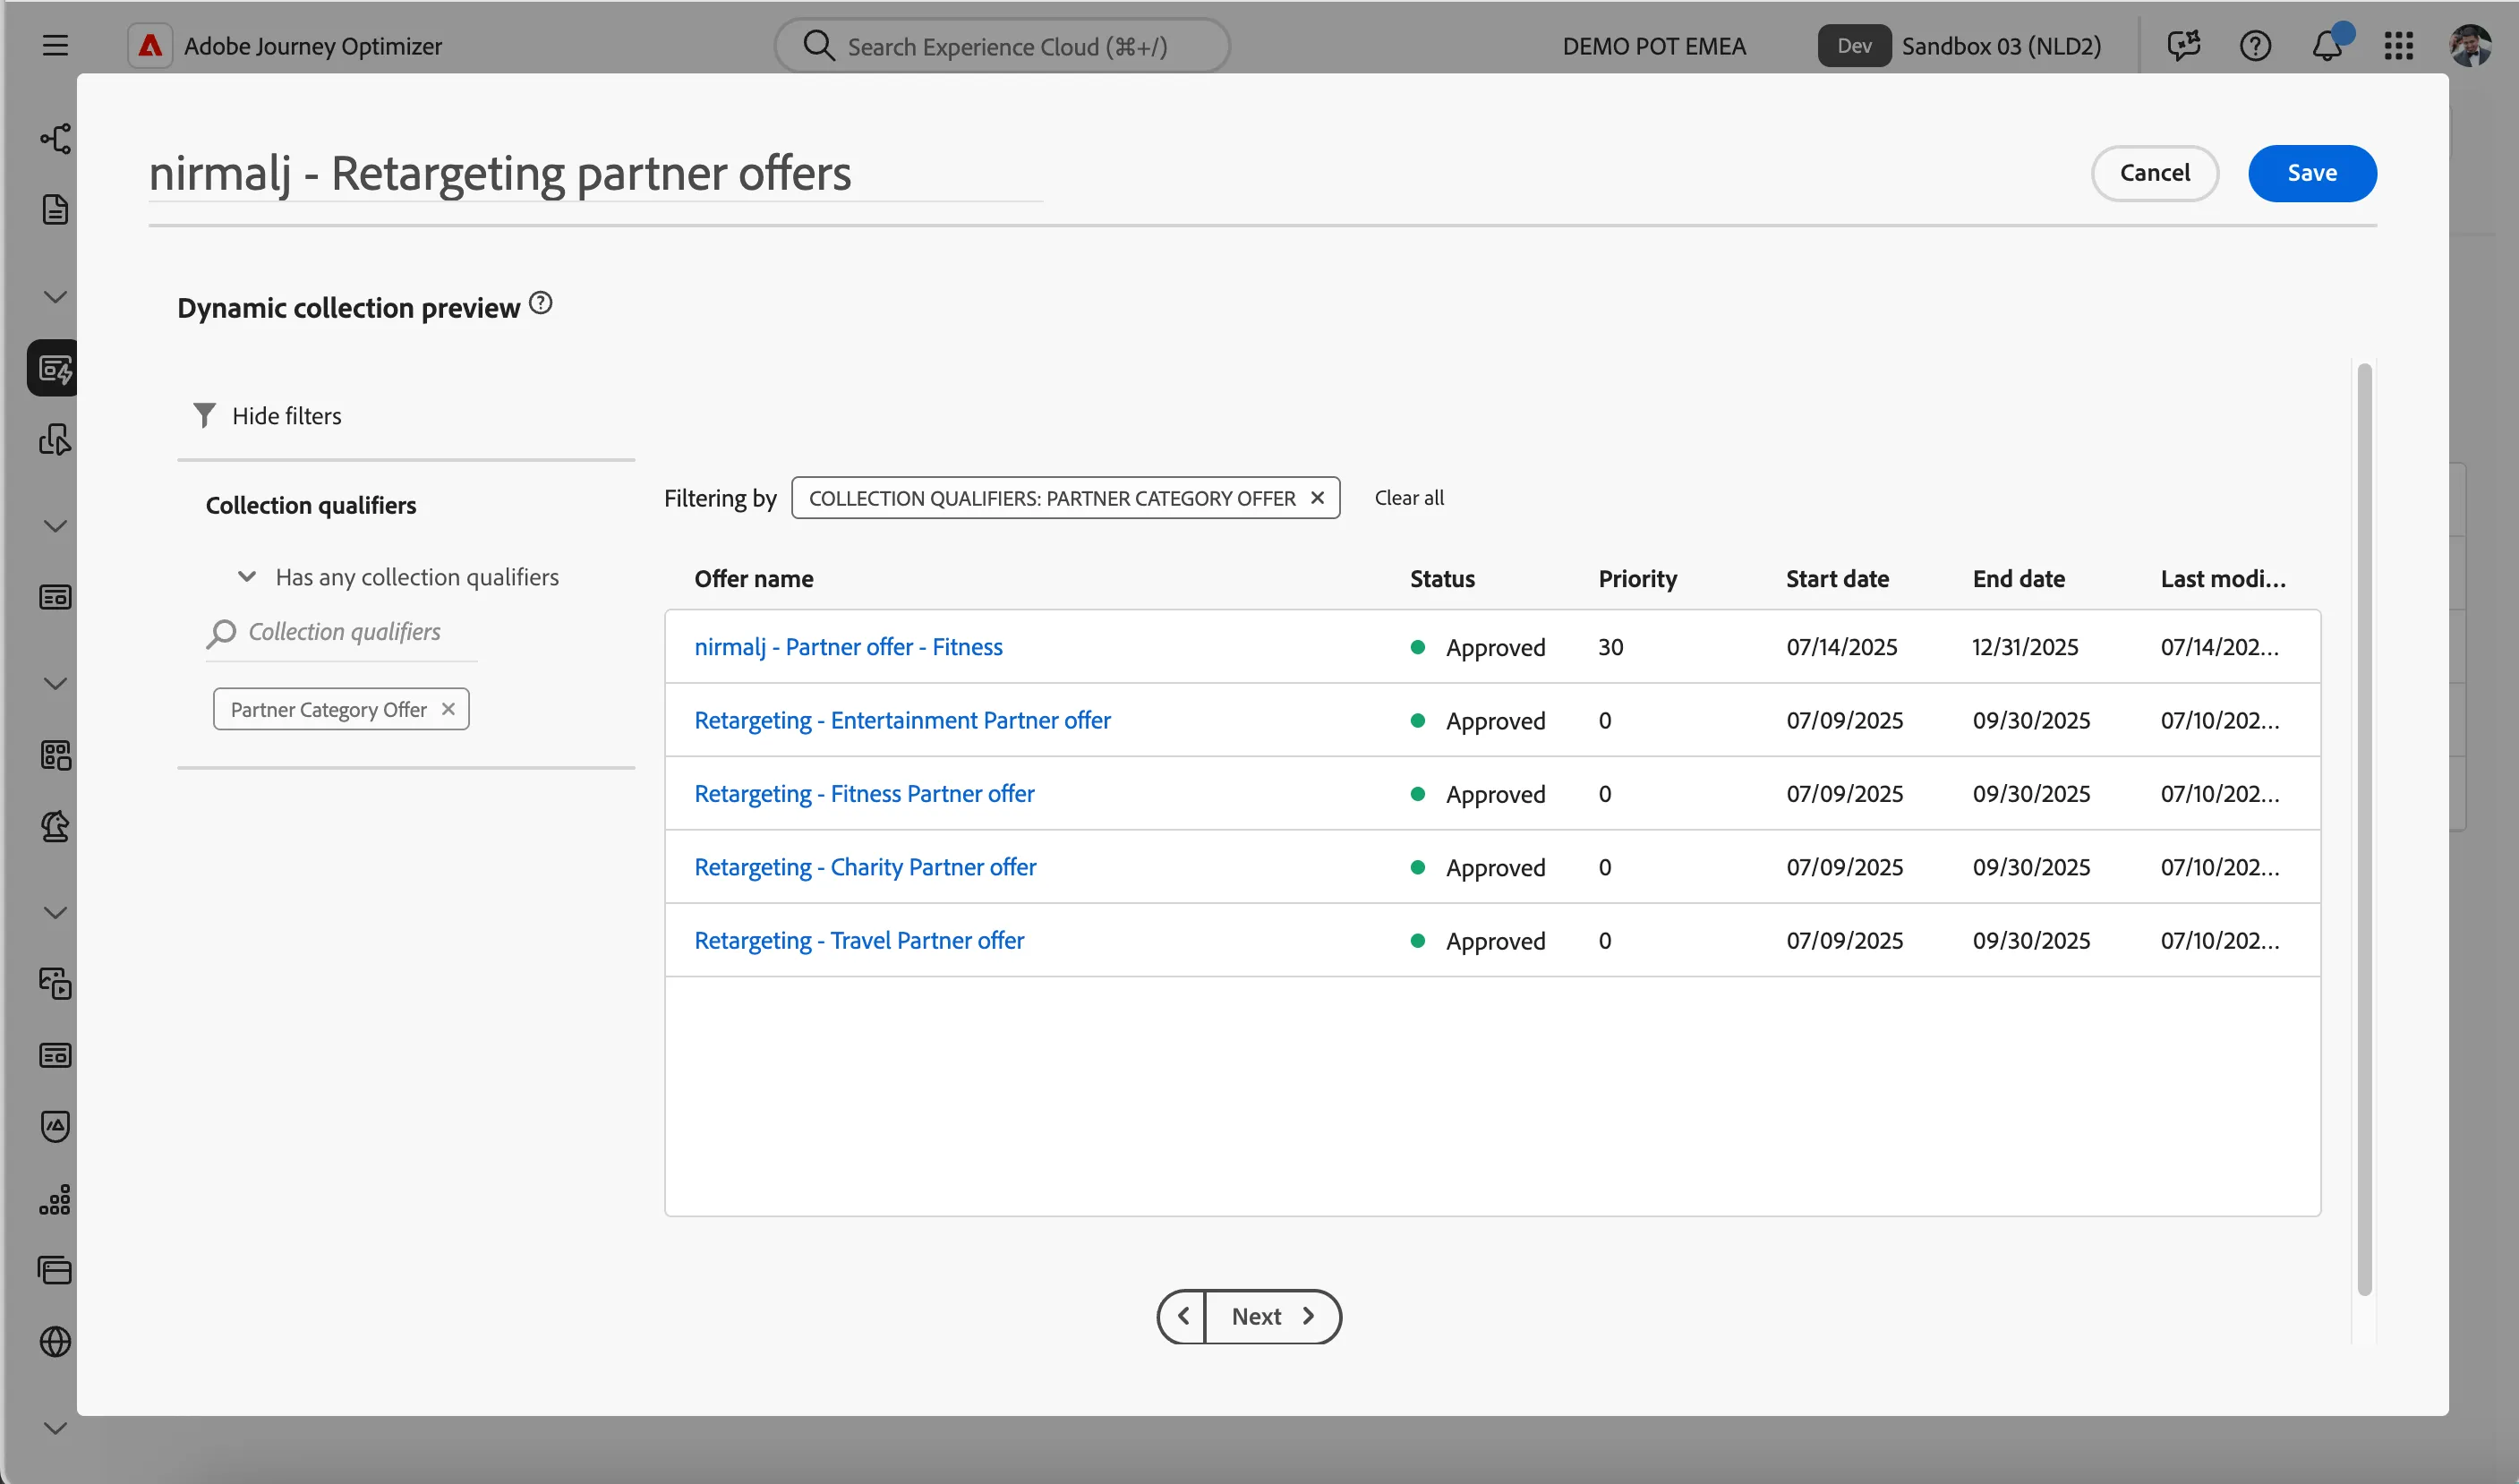Click the vertical scrollbar in the dialog
Image resolution: width=2519 pixels, height=1484 pixels.
2364,830
